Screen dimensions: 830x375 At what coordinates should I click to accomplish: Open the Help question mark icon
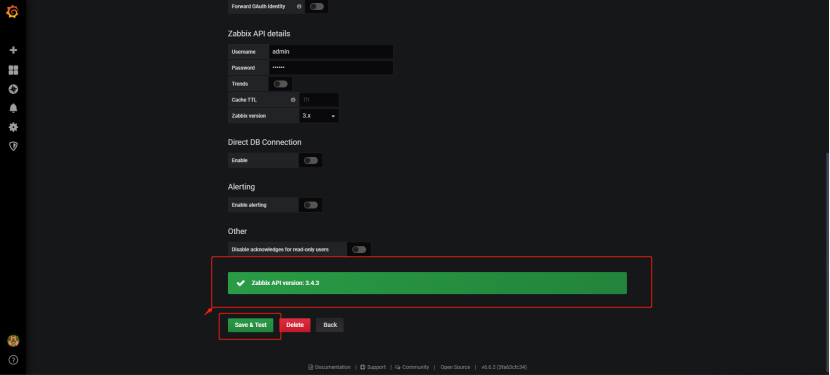13,360
